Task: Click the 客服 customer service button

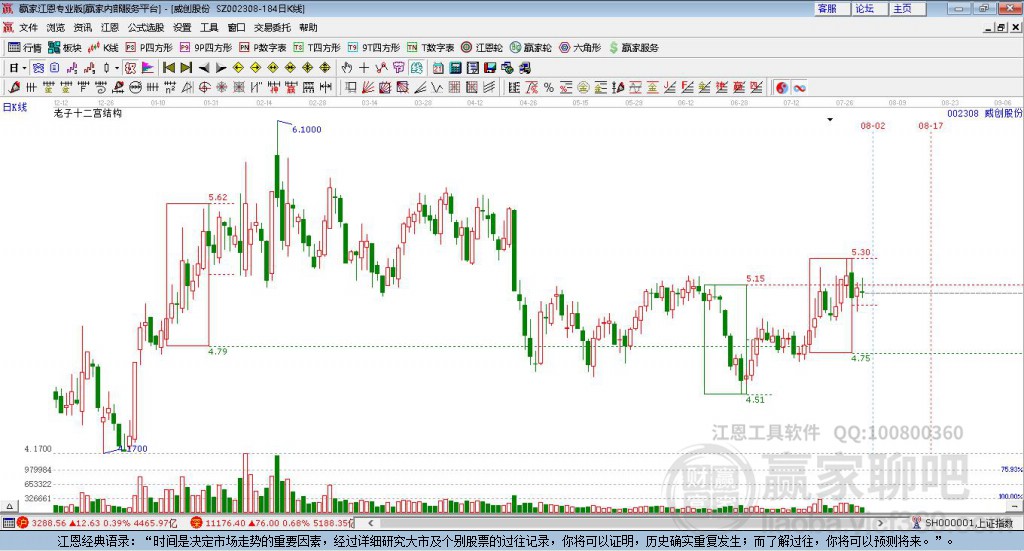Action: (832, 8)
